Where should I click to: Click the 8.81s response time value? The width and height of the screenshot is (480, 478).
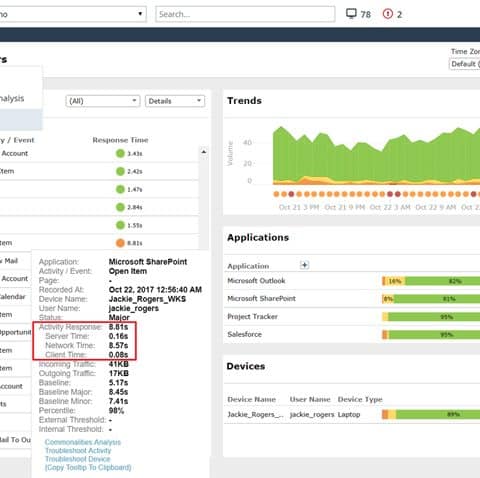tap(135, 243)
